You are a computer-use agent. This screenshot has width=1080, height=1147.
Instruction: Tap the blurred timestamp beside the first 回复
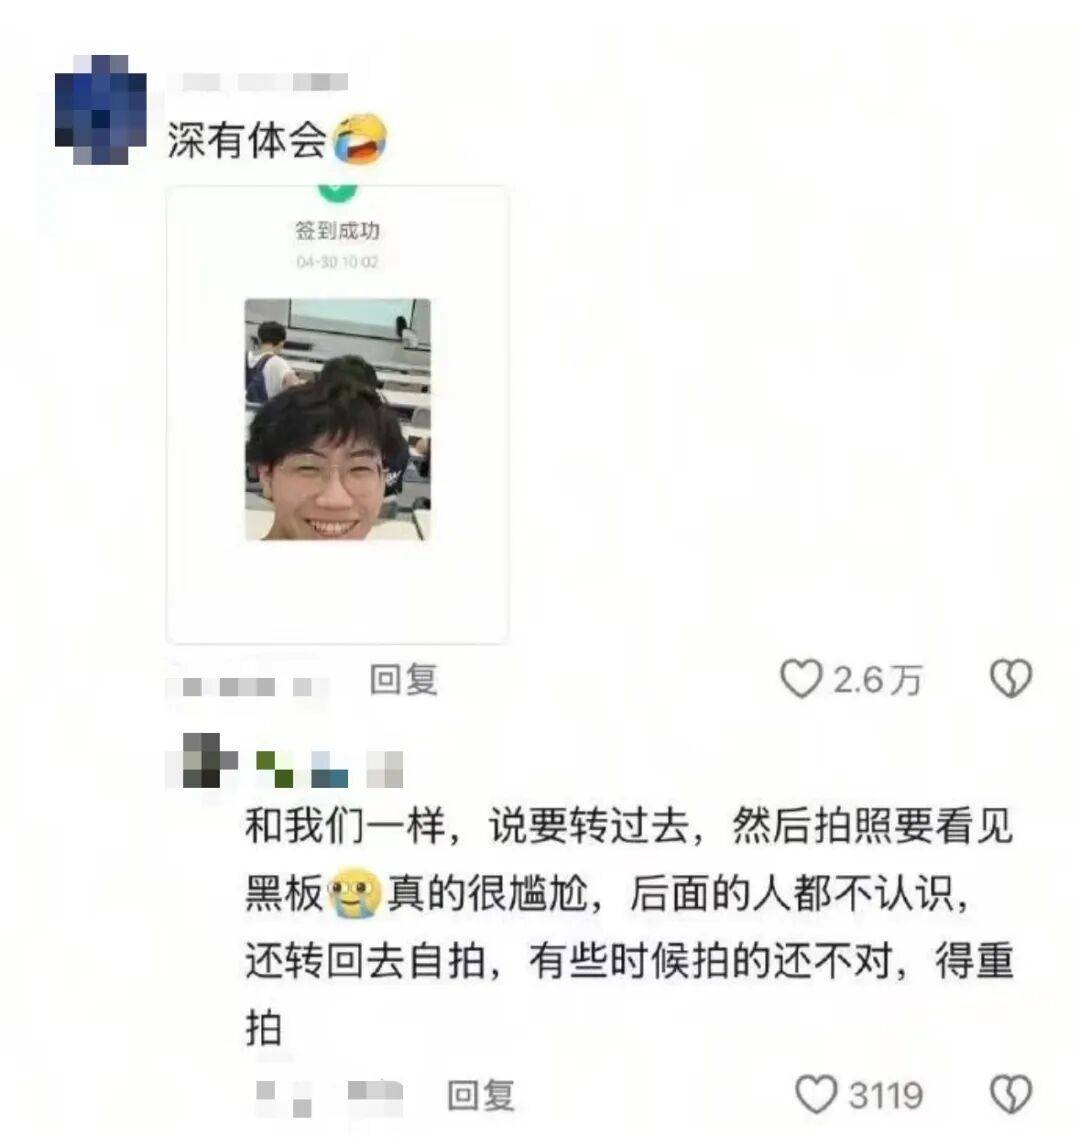(x=247, y=687)
